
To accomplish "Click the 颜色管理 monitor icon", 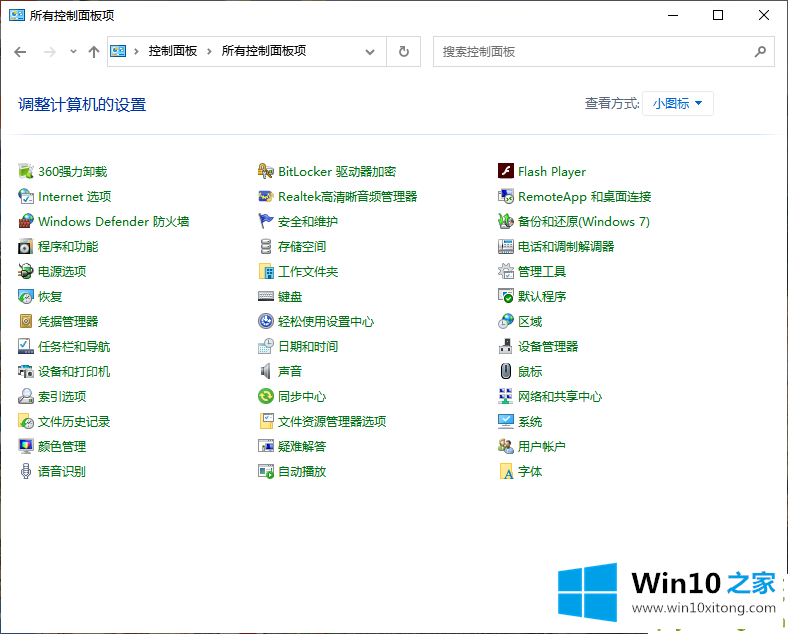I will click(x=26, y=446).
